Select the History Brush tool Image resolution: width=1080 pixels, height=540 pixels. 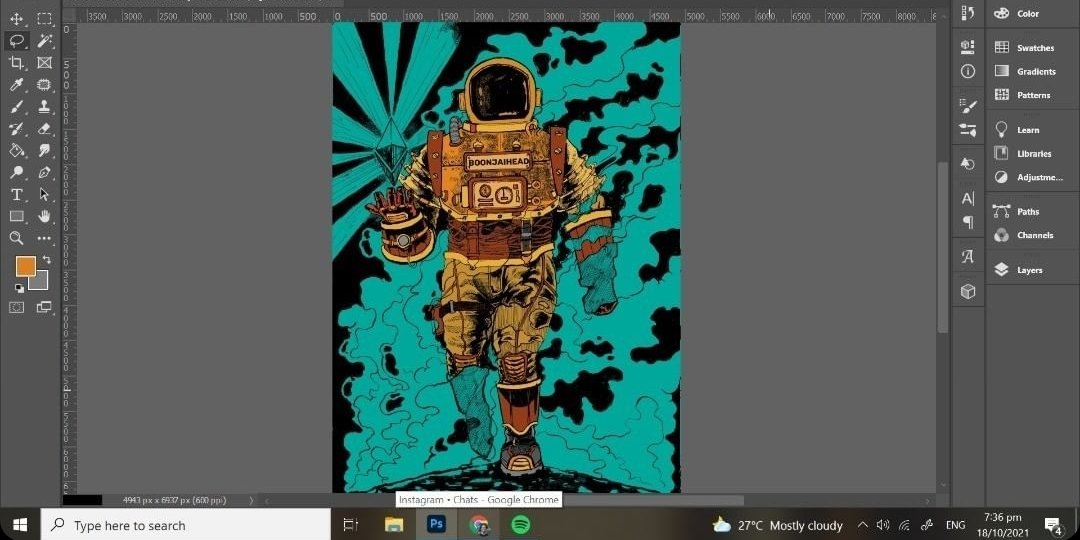coord(17,128)
